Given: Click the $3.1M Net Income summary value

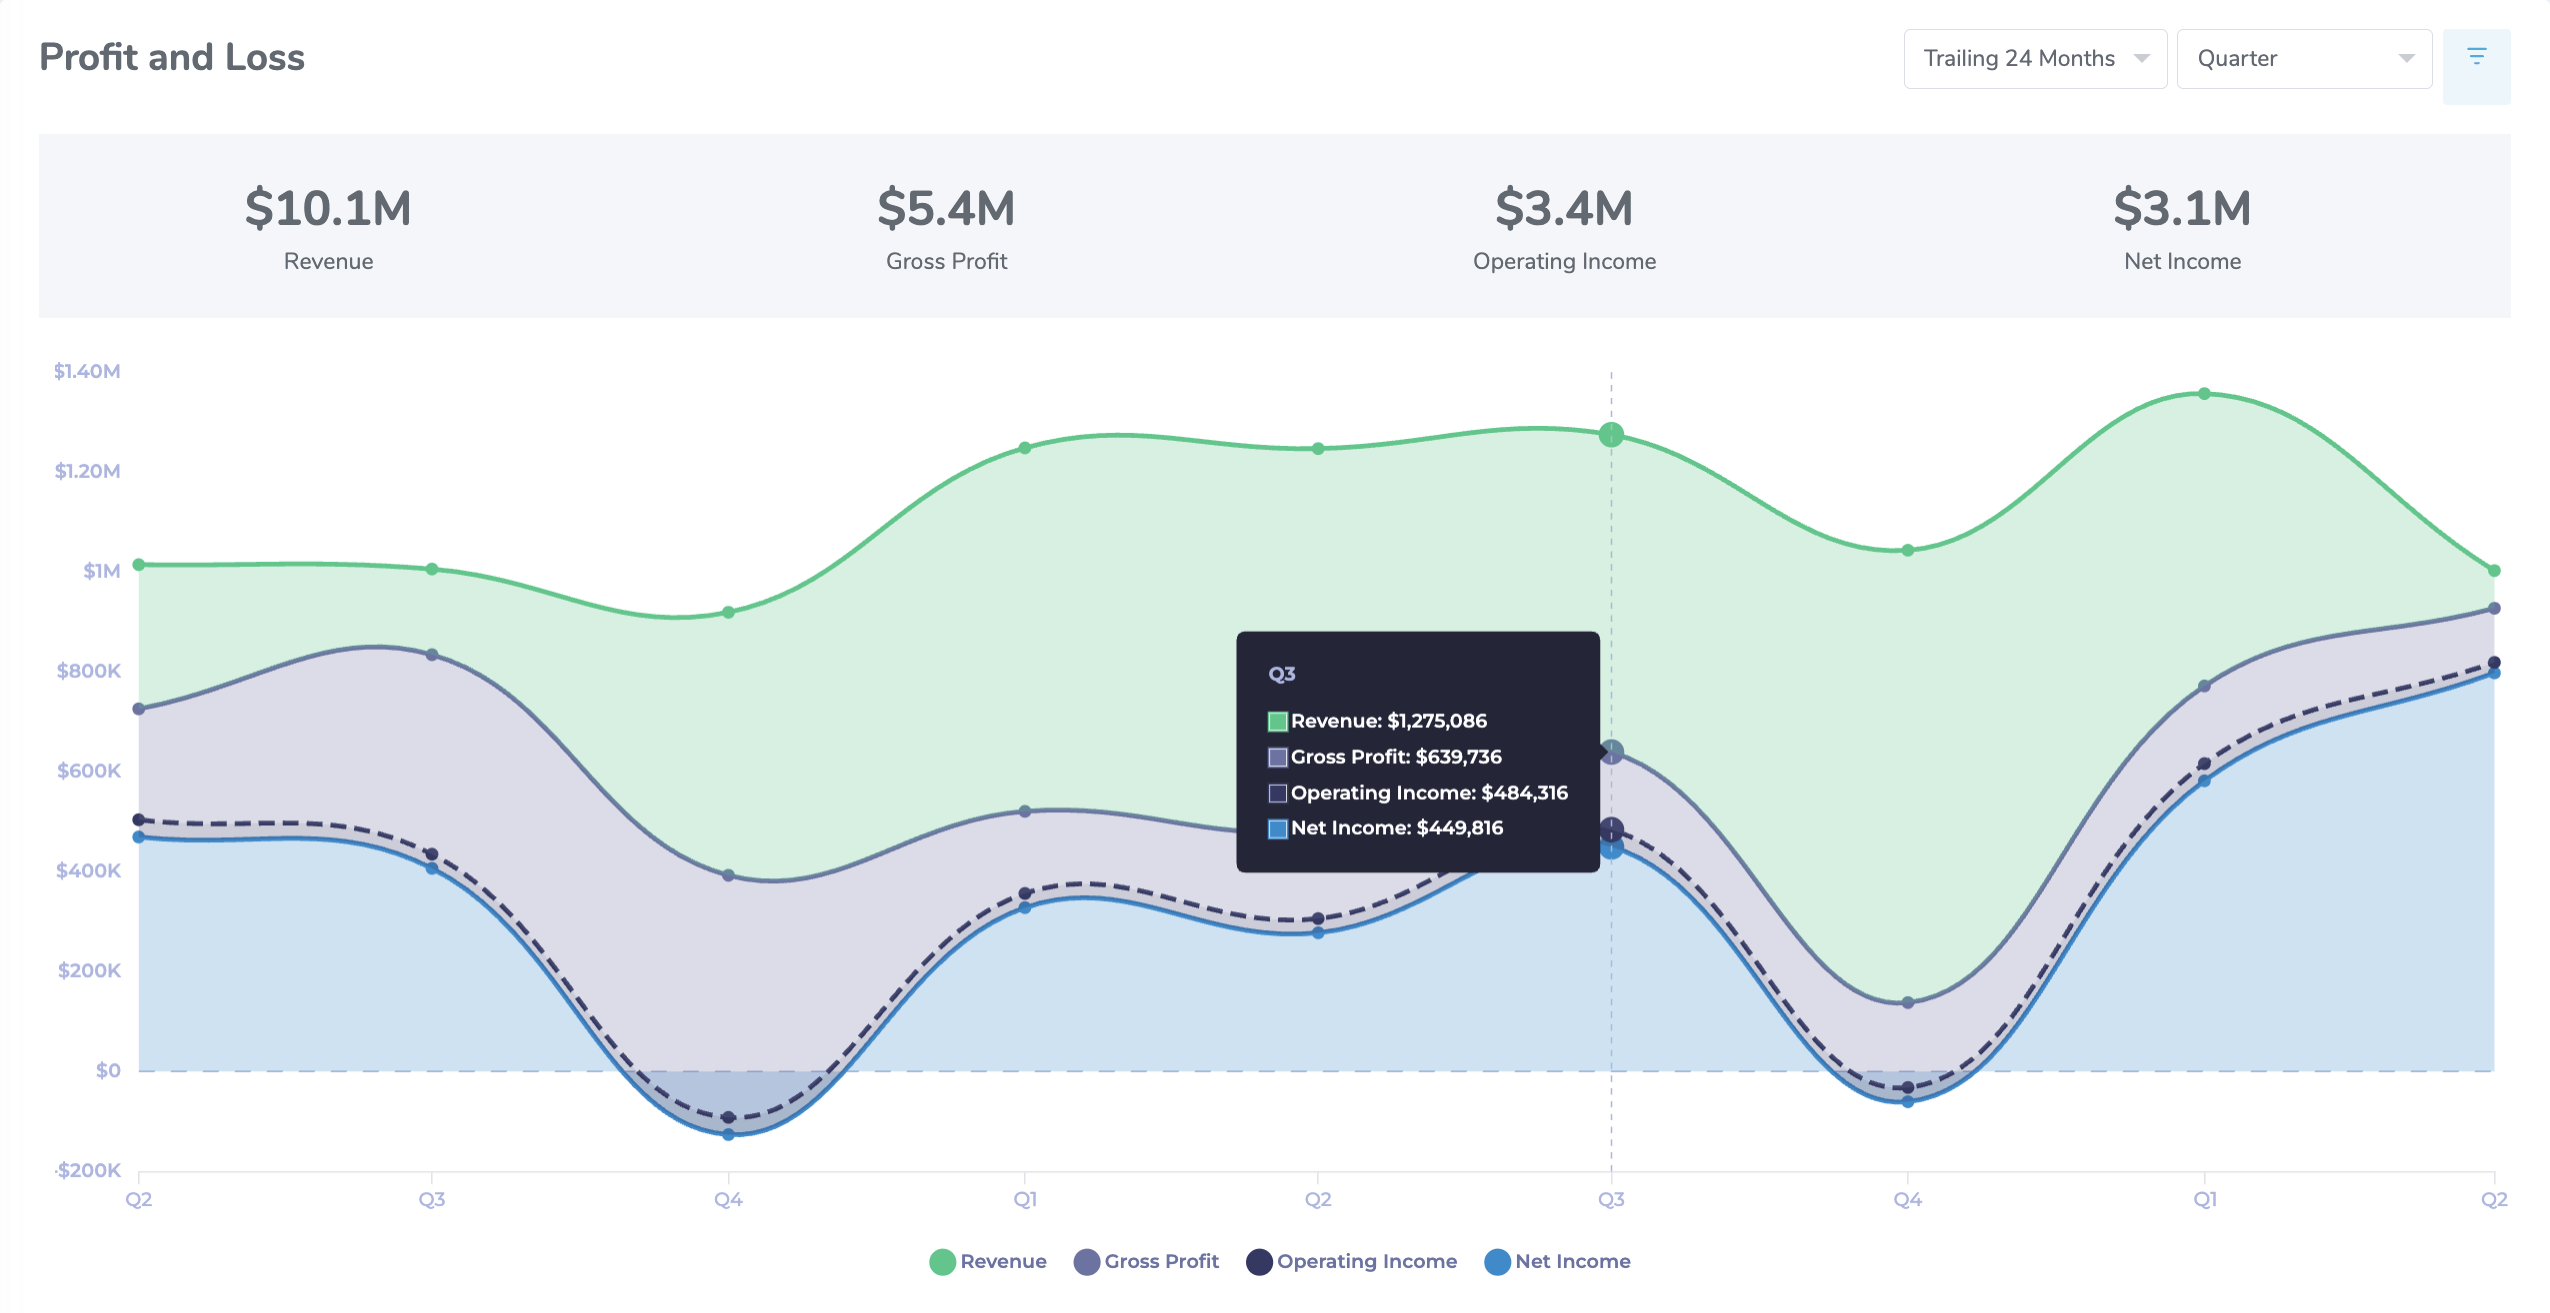Looking at the screenshot, I should click(2182, 209).
